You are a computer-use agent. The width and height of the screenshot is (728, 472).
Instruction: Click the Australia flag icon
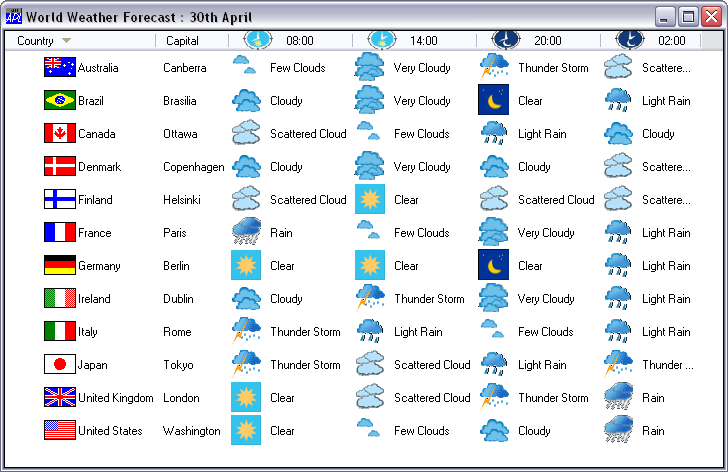tap(60, 67)
